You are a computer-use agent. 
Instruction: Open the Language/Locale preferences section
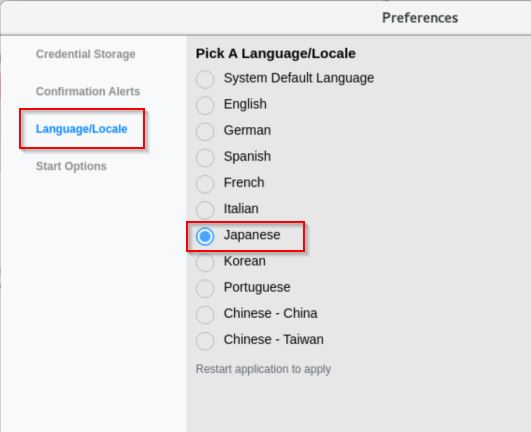pyautogui.click(x=82, y=129)
